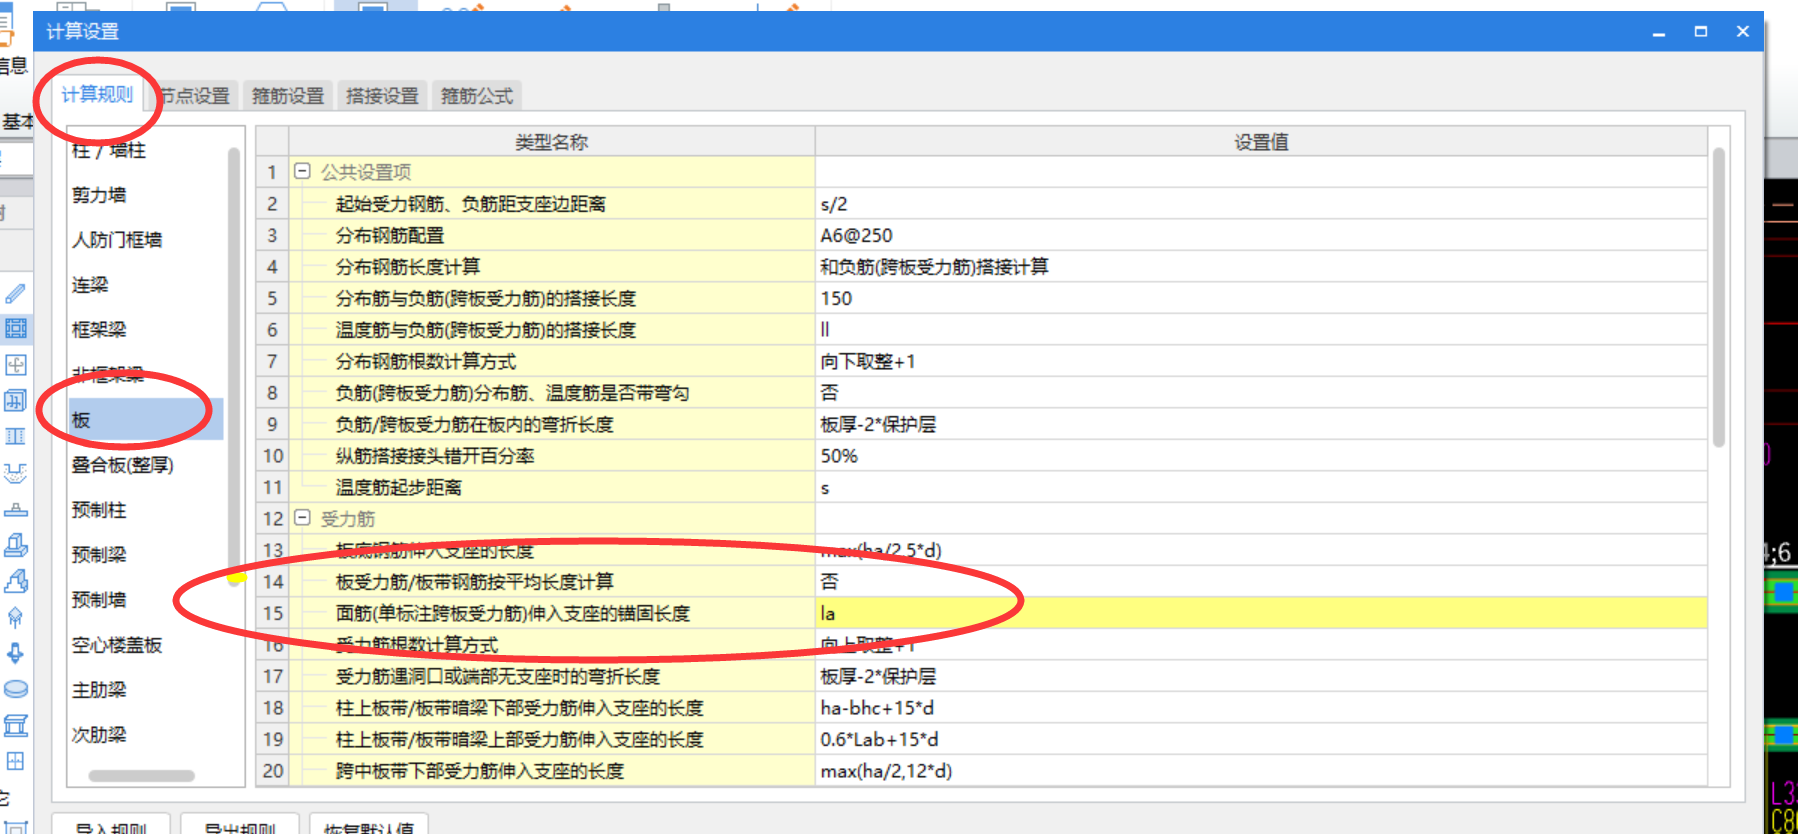Image resolution: width=1798 pixels, height=834 pixels.
Task: Open the 箍筋设置 tab
Action: pos(288,96)
